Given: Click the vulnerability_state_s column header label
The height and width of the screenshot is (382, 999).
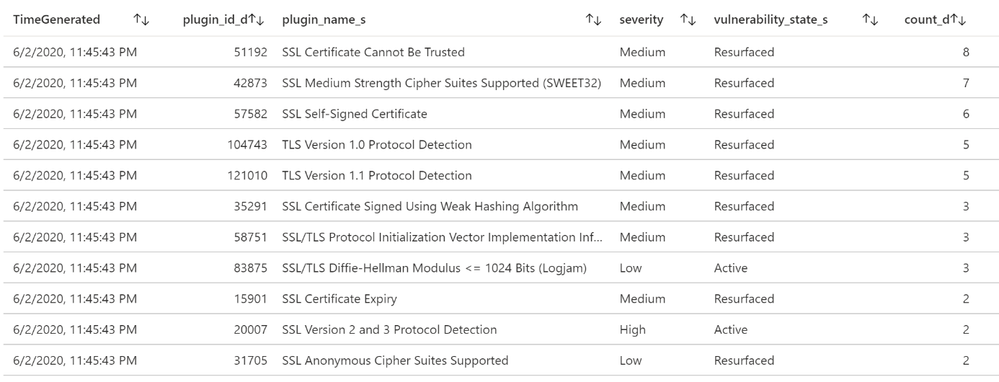Looking at the screenshot, I should point(771,20).
